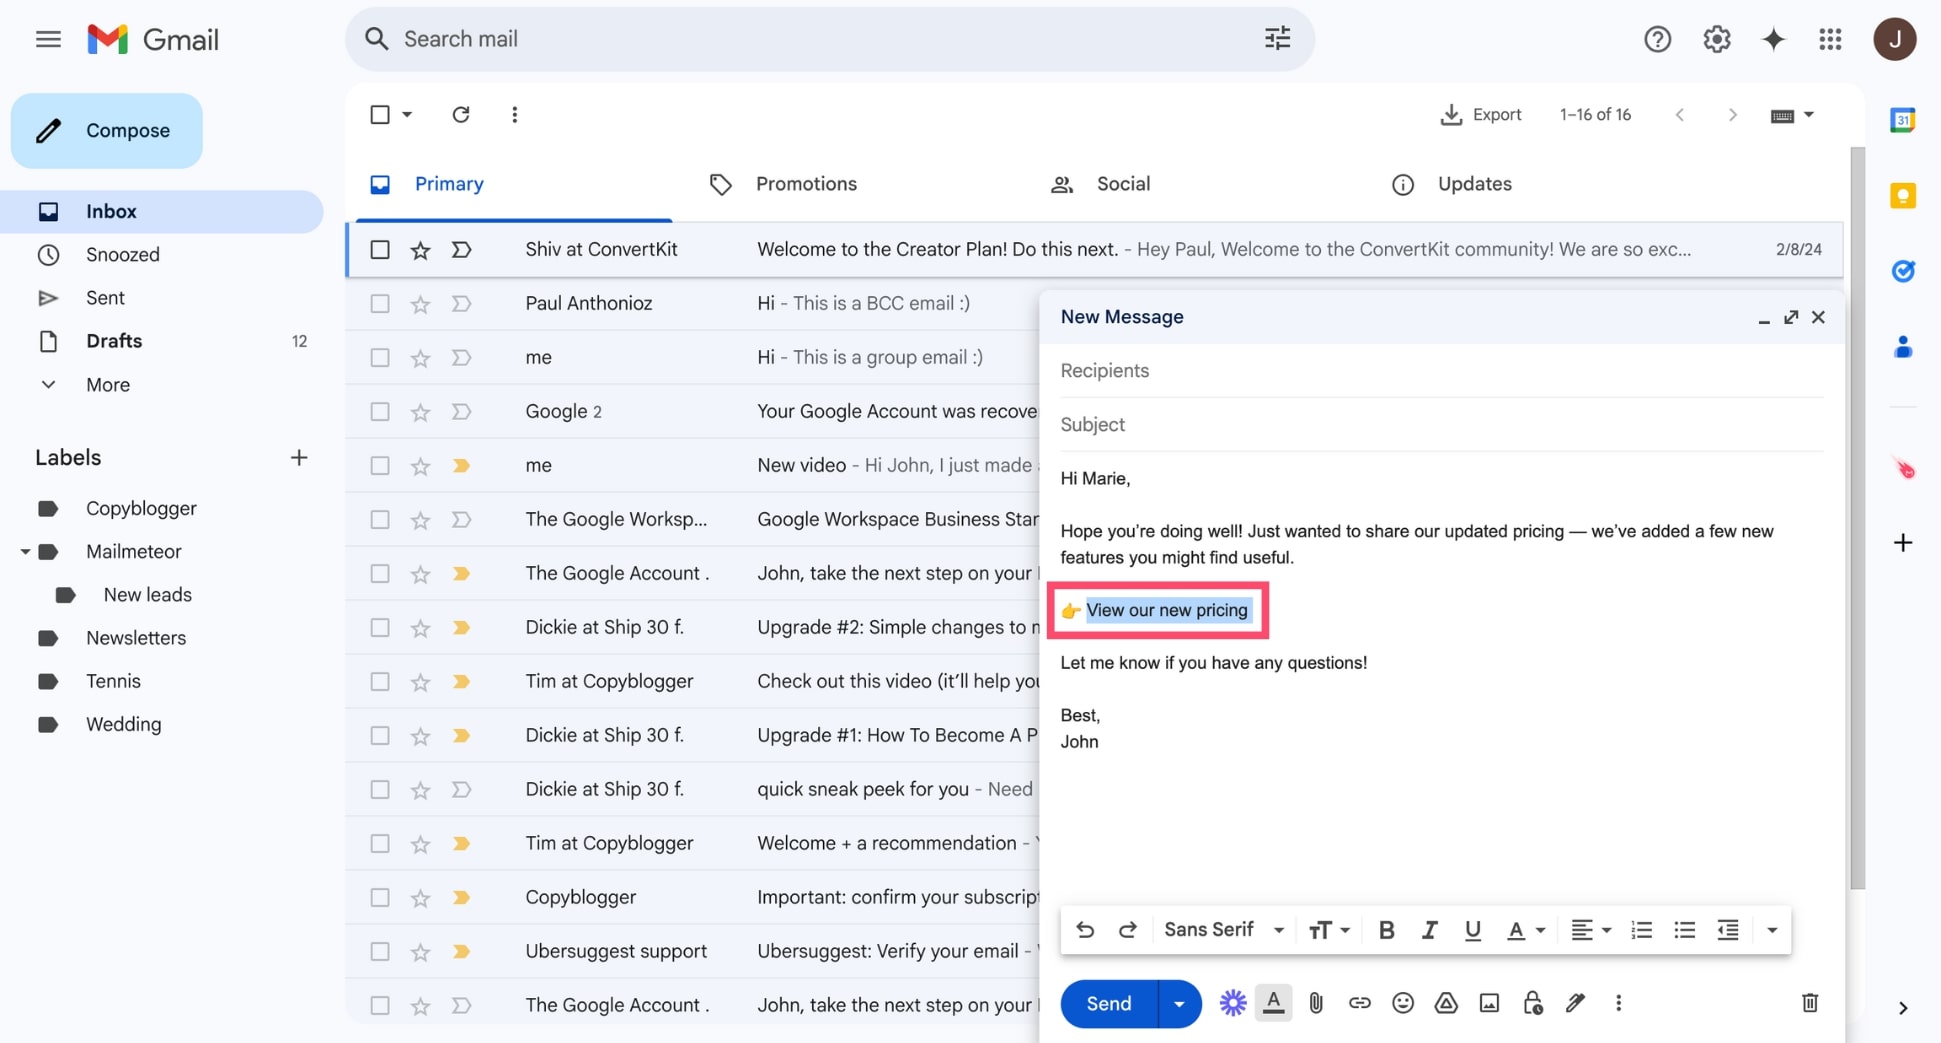Star the Ubersuggest support email
The image size is (1941, 1043).
tap(420, 951)
